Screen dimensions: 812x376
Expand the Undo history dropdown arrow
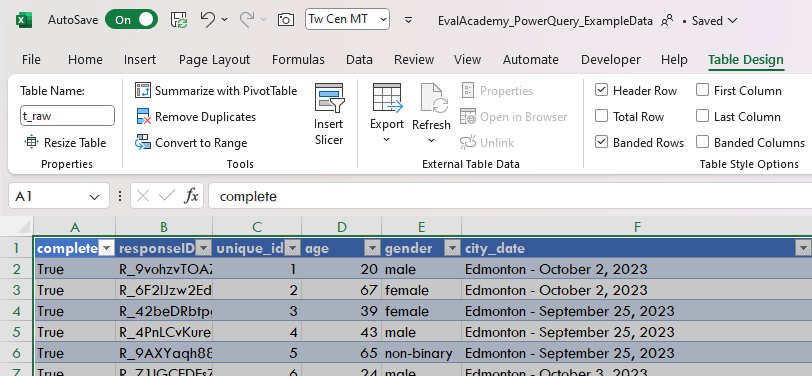click(224, 20)
